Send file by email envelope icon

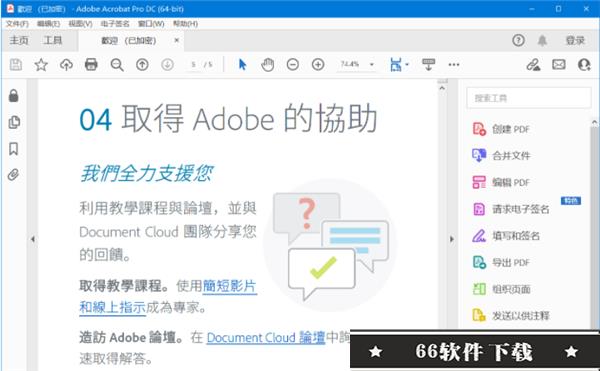(x=559, y=64)
